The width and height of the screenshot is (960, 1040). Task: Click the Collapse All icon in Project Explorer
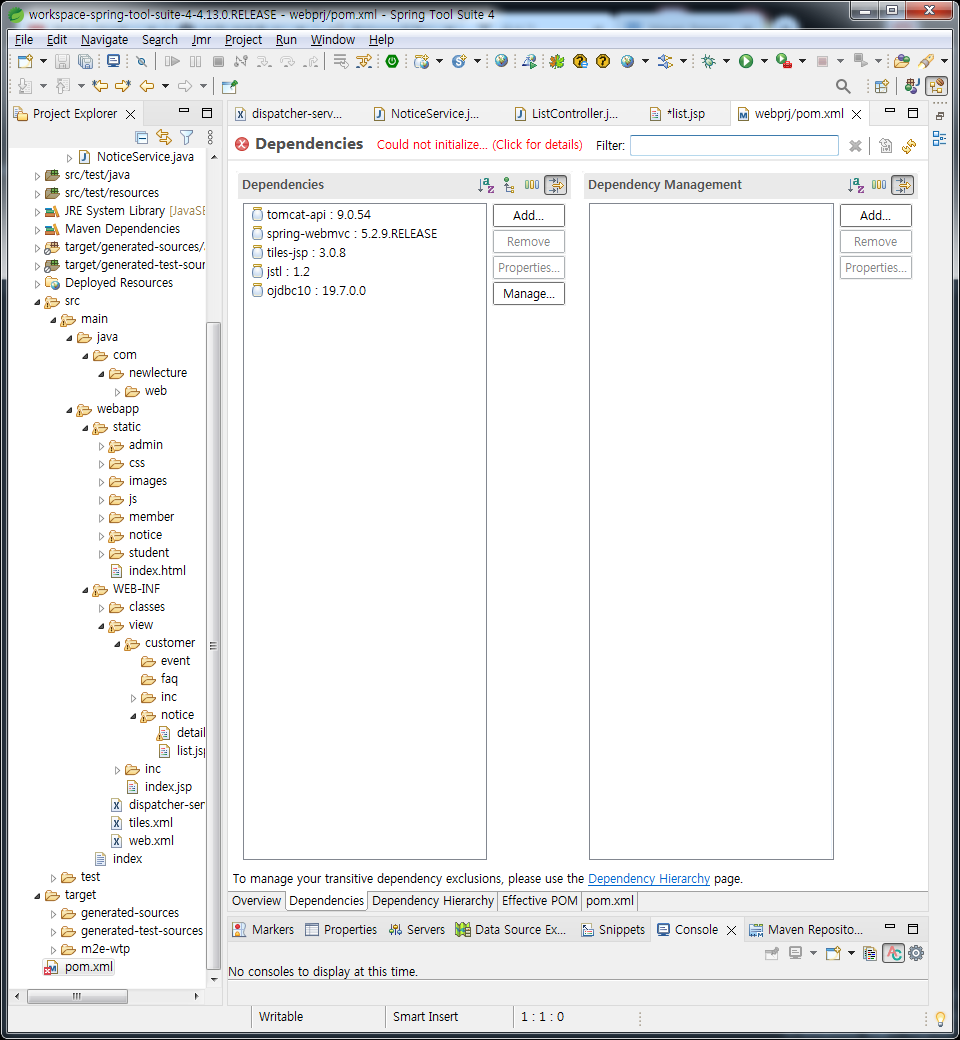pyautogui.click(x=141, y=137)
